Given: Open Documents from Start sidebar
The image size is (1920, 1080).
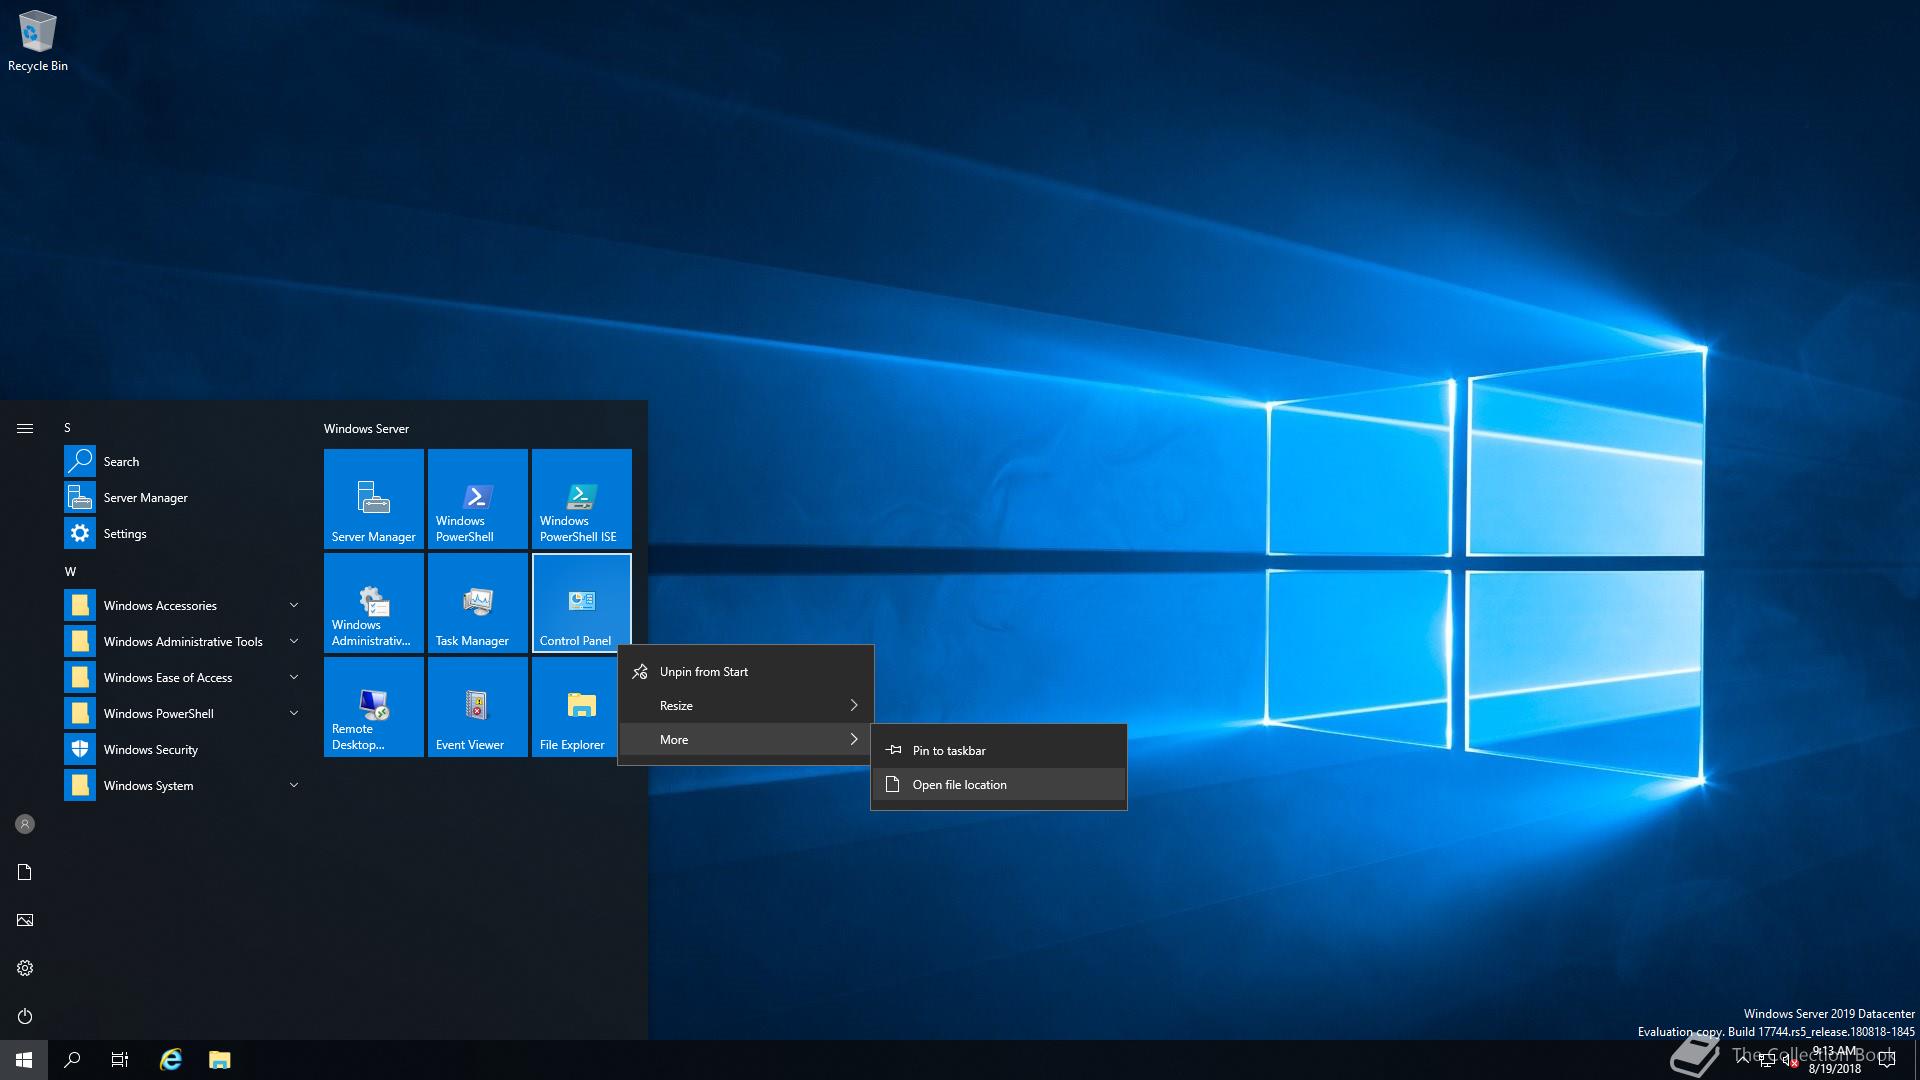Looking at the screenshot, I should point(25,872).
